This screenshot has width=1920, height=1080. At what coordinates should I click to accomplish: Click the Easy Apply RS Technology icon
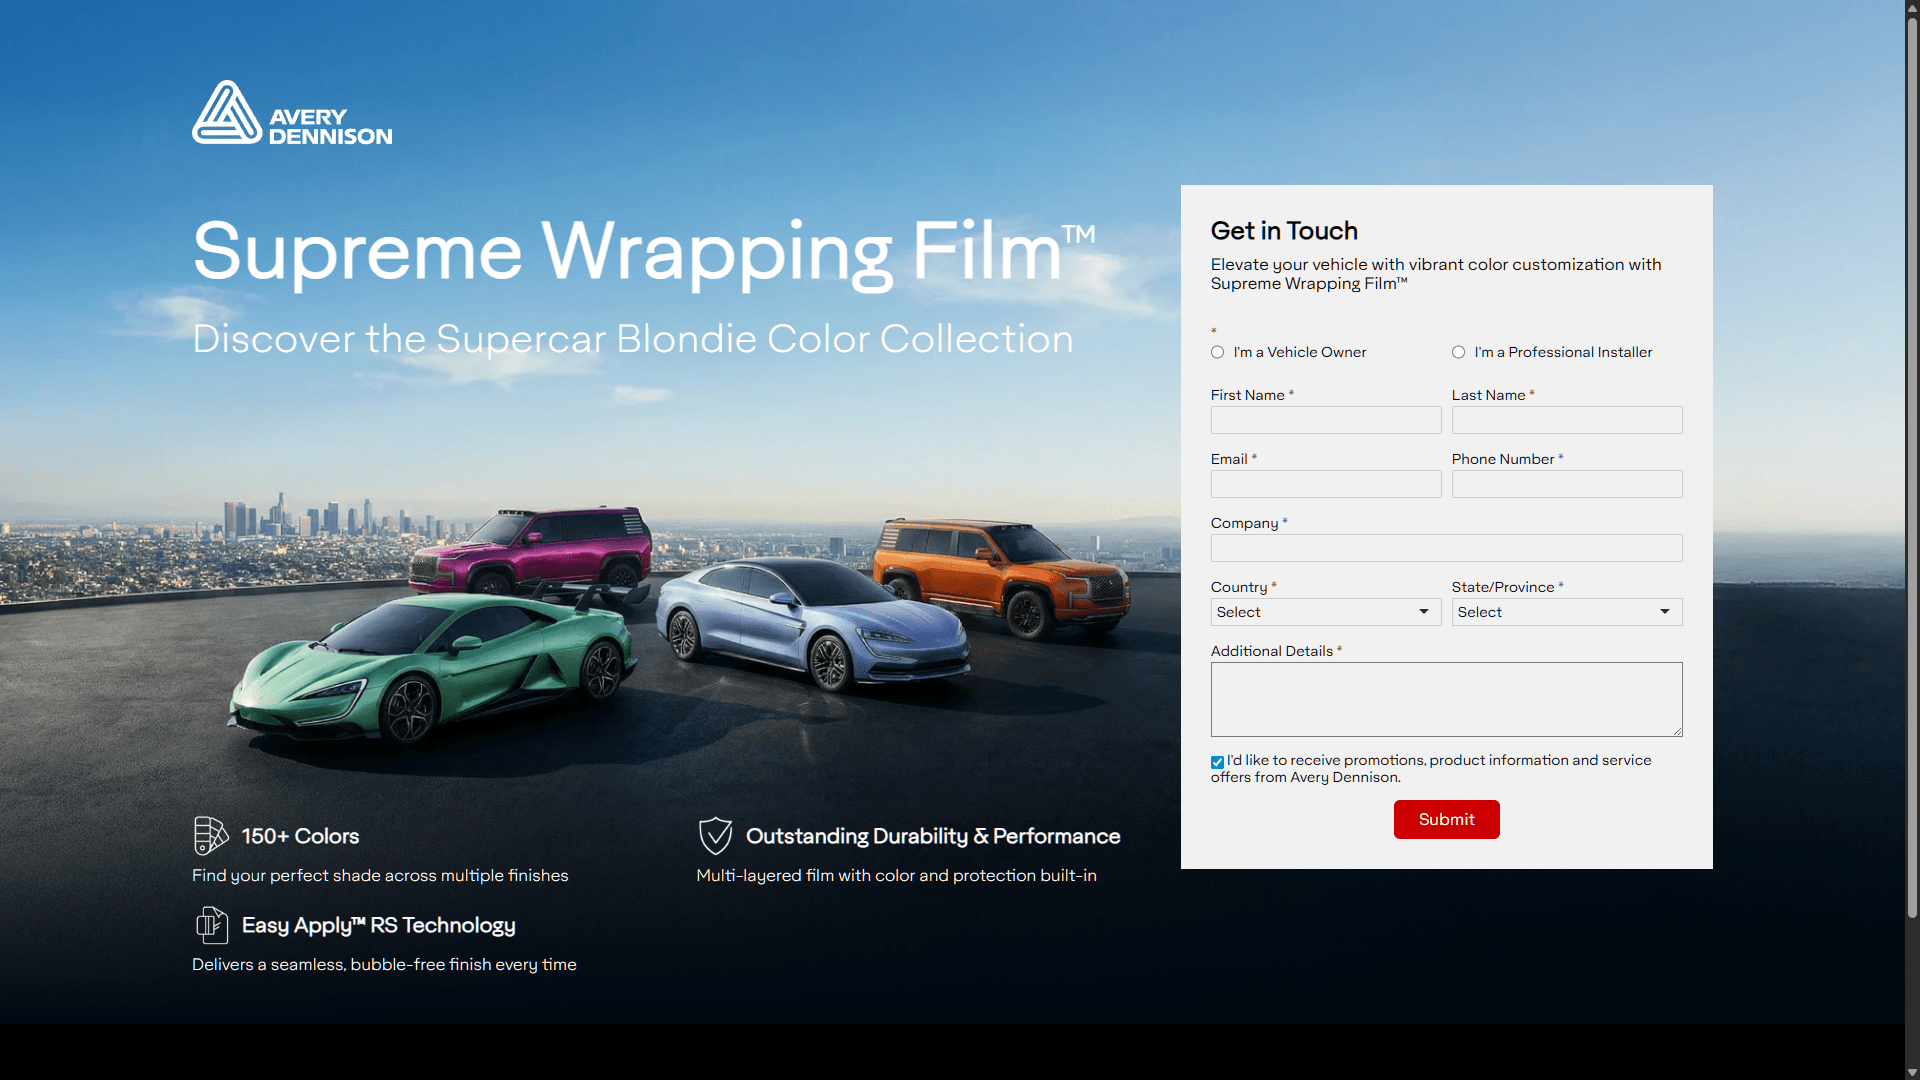tap(212, 925)
